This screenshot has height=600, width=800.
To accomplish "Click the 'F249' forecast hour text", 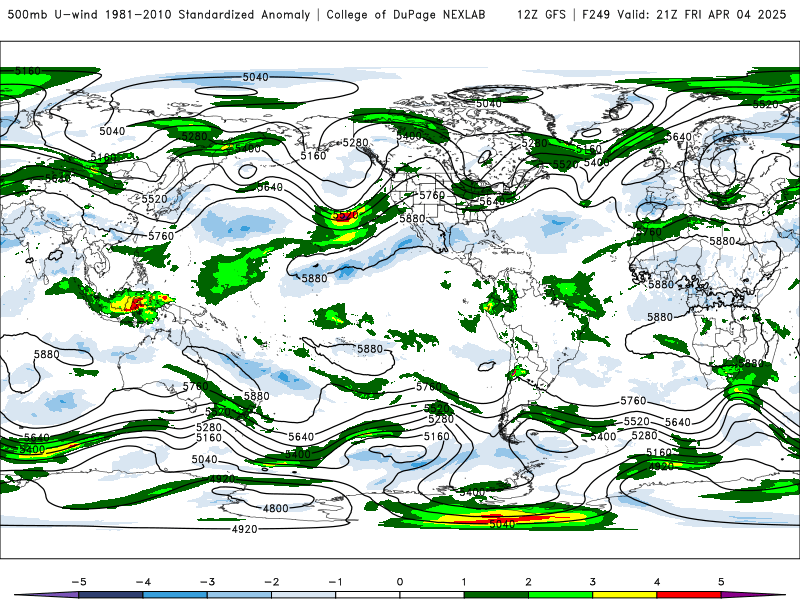I will click(x=596, y=14).
